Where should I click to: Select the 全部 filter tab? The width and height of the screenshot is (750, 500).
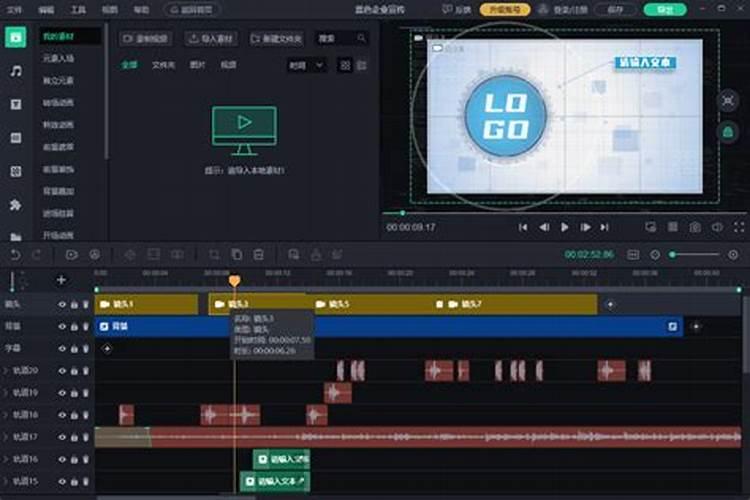point(129,65)
